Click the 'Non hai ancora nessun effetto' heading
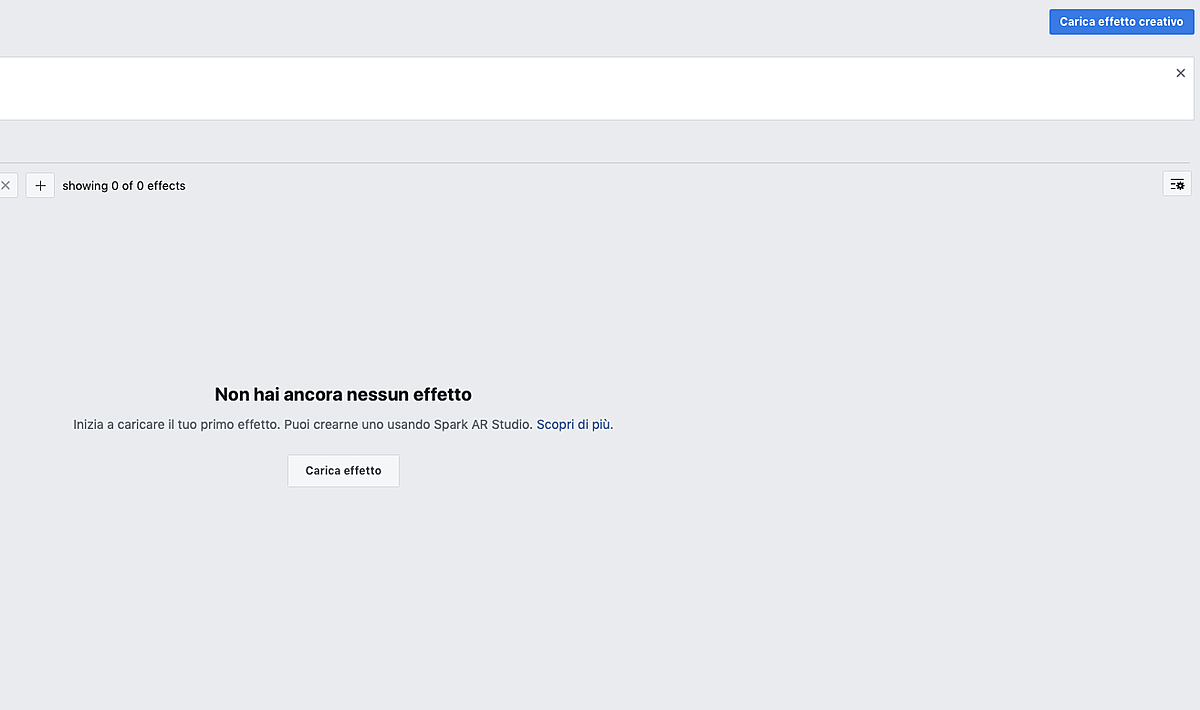 point(343,394)
